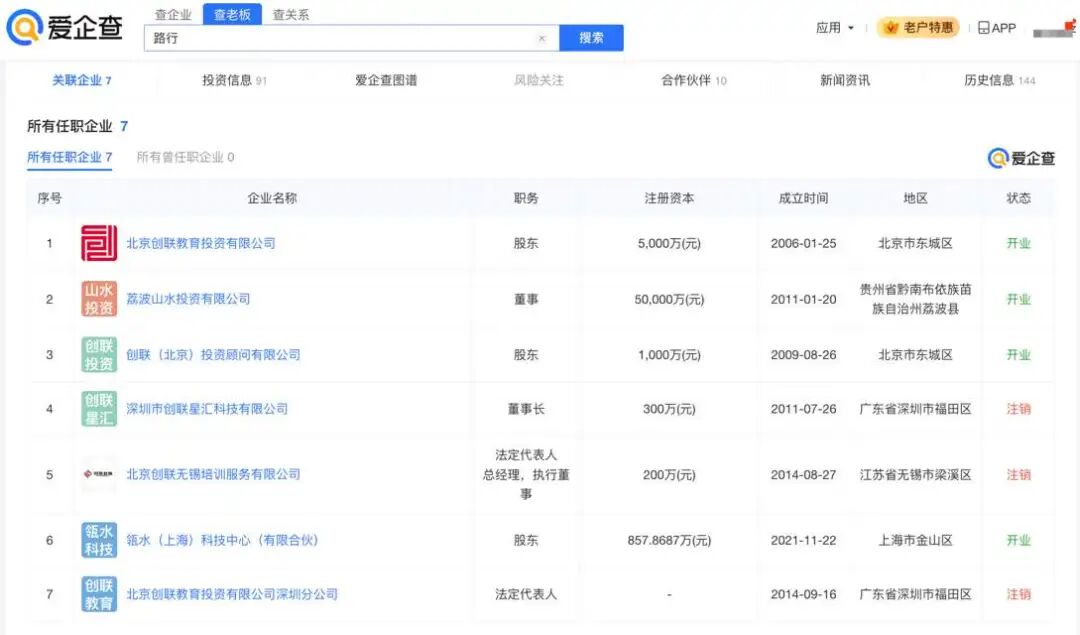
Task: Switch to 查企业 search tab
Action: click(173, 15)
